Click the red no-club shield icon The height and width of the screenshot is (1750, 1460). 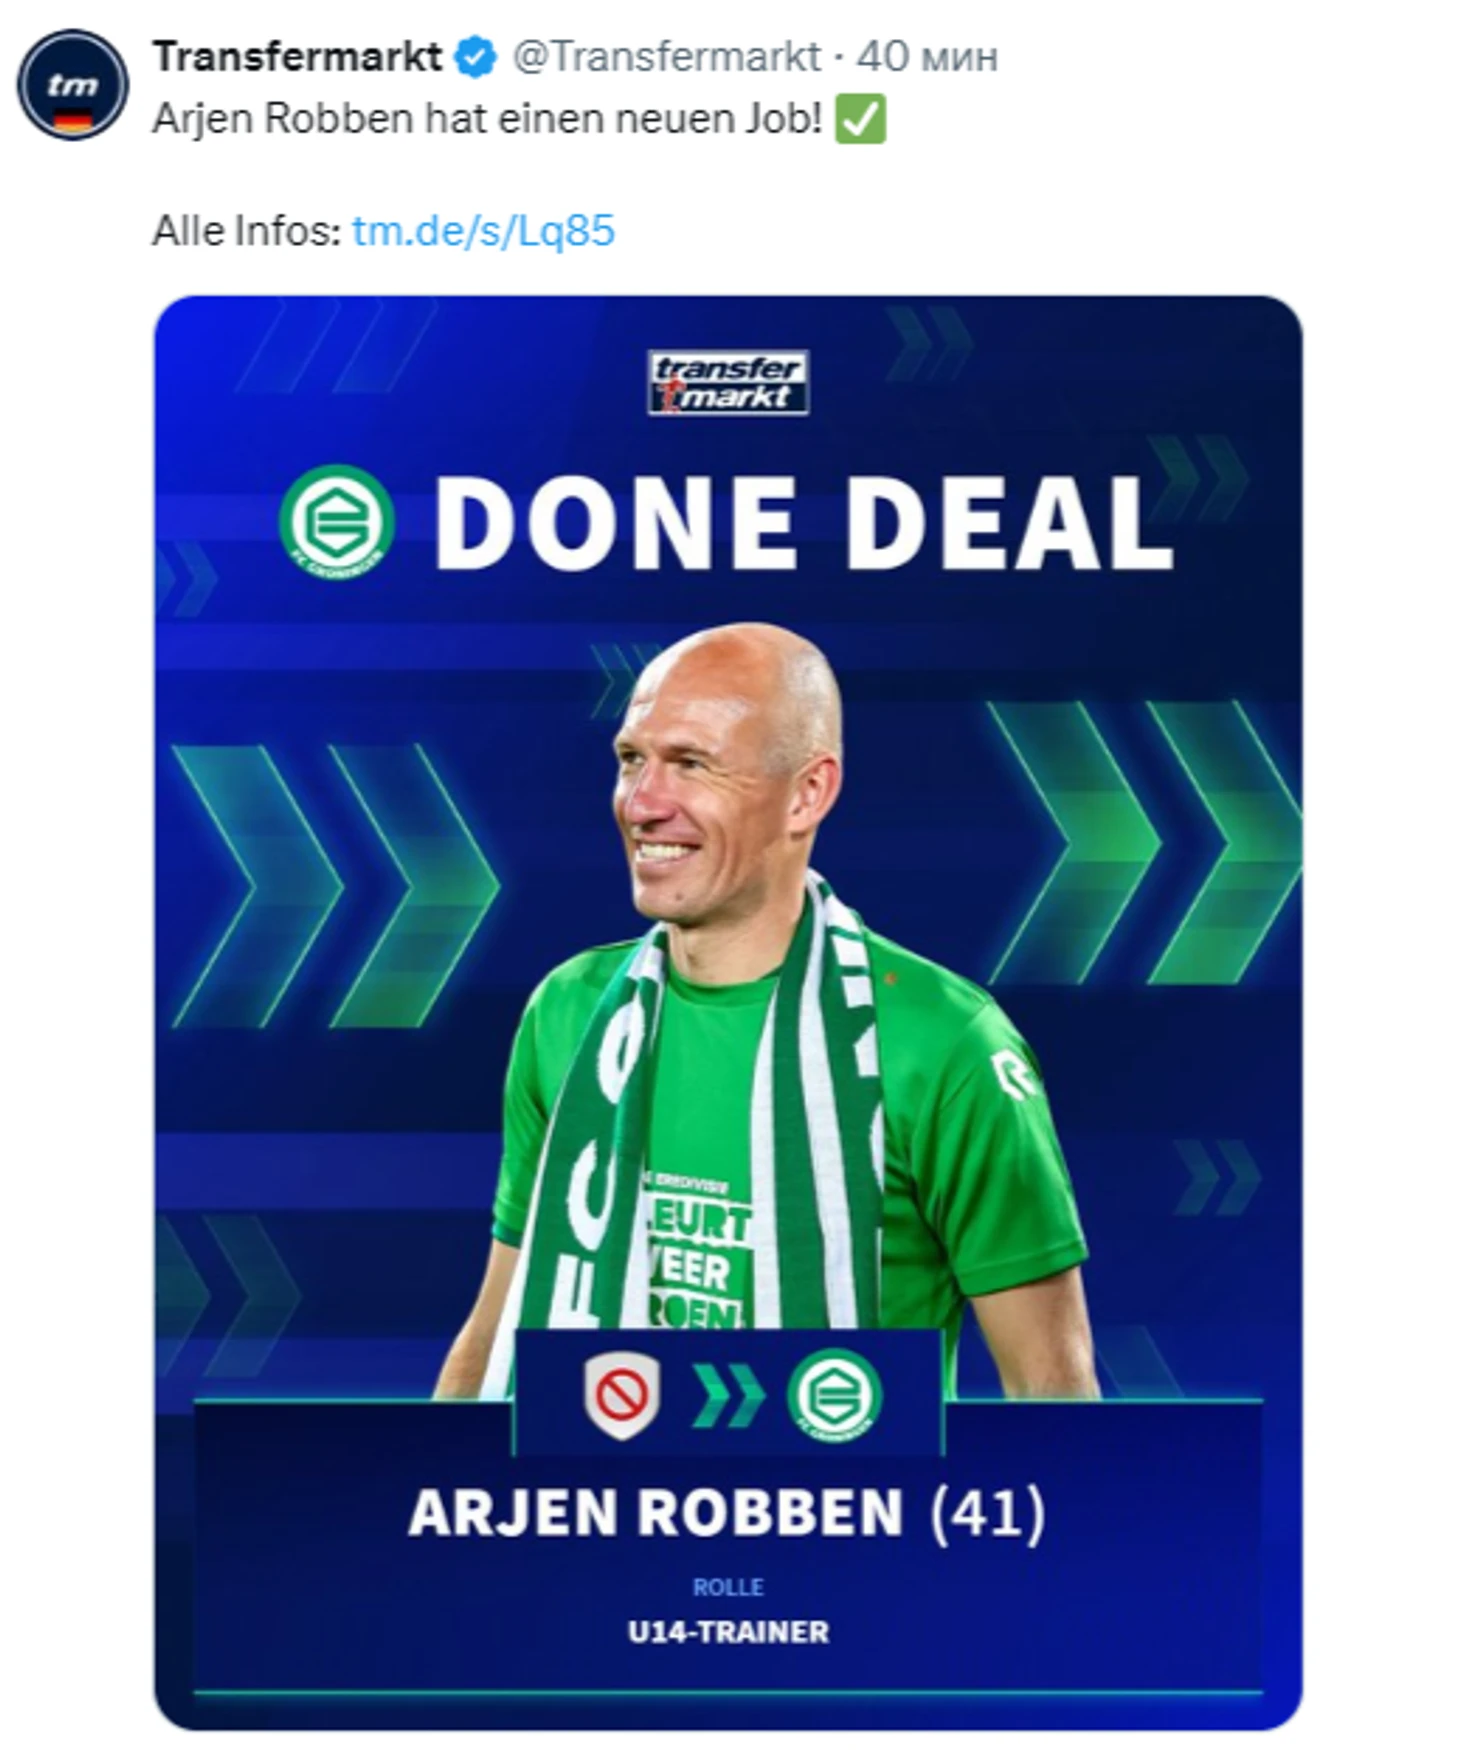621,1395
